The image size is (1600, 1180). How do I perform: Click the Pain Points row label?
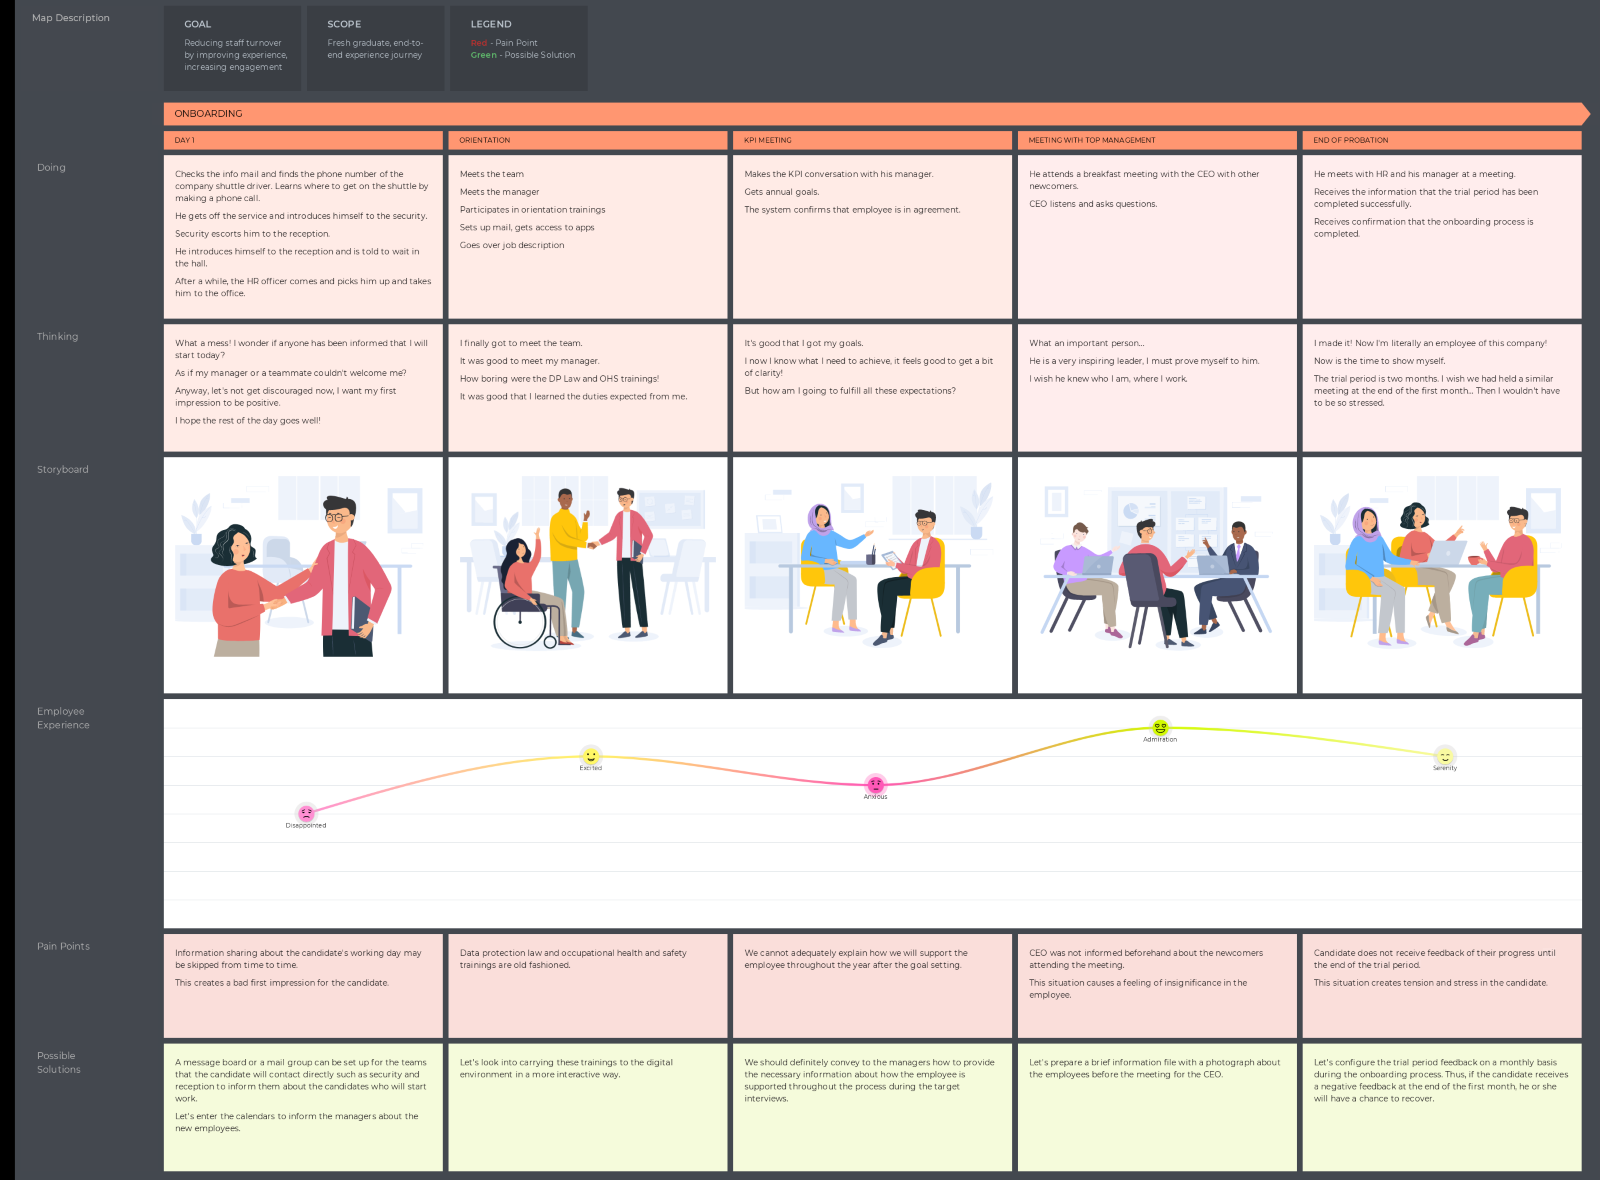click(x=63, y=946)
